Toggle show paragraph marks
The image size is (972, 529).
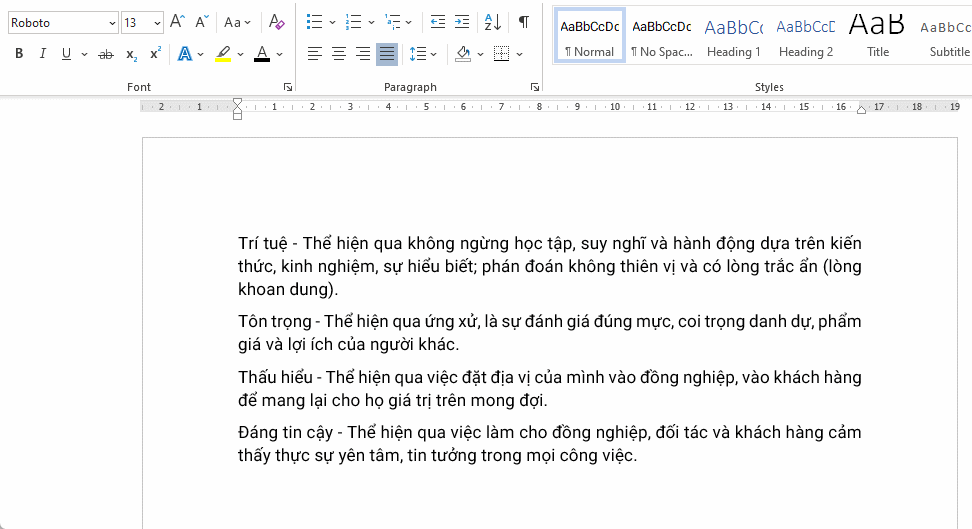click(524, 22)
